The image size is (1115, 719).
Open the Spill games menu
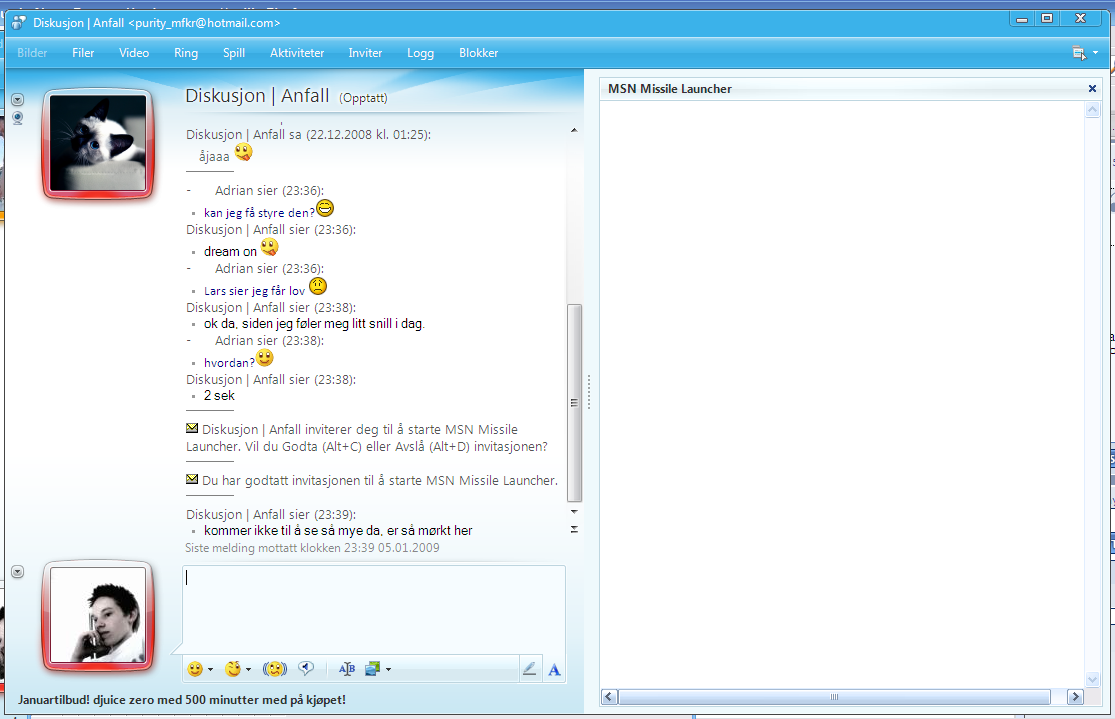click(234, 53)
